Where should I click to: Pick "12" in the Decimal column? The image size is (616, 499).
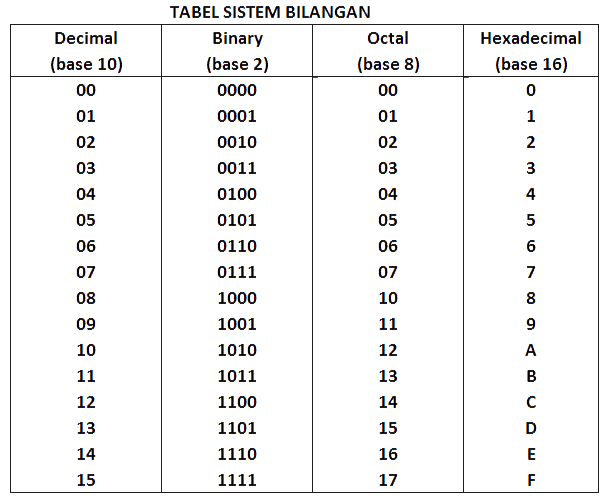click(x=86, y=402)
